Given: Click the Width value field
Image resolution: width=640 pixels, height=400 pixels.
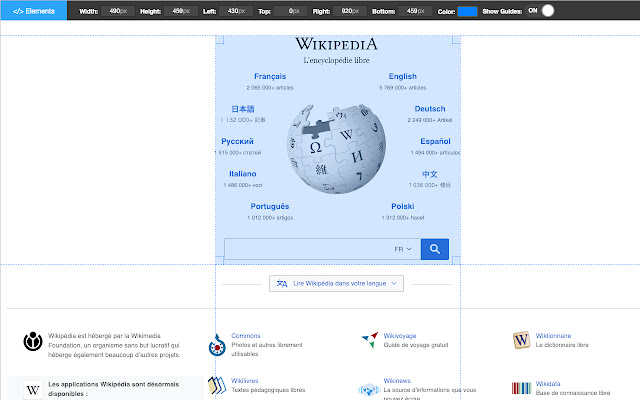Looking at the screenshot, I should [118, 11].
